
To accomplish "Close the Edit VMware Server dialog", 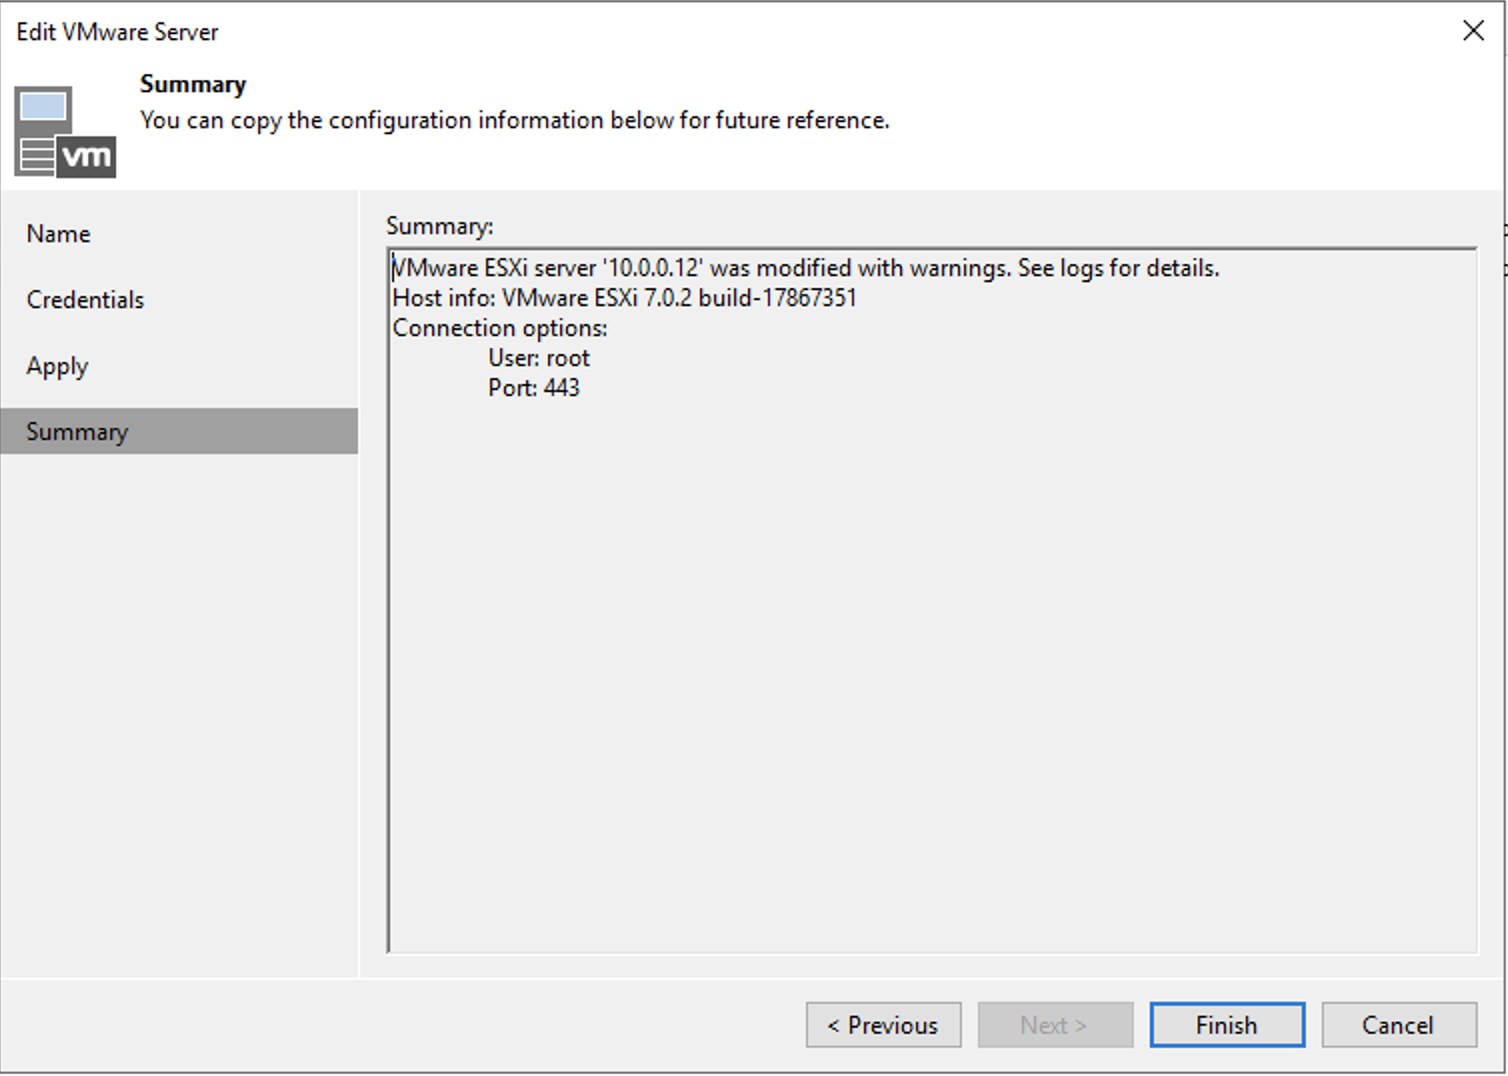I will pos(1473,31).
